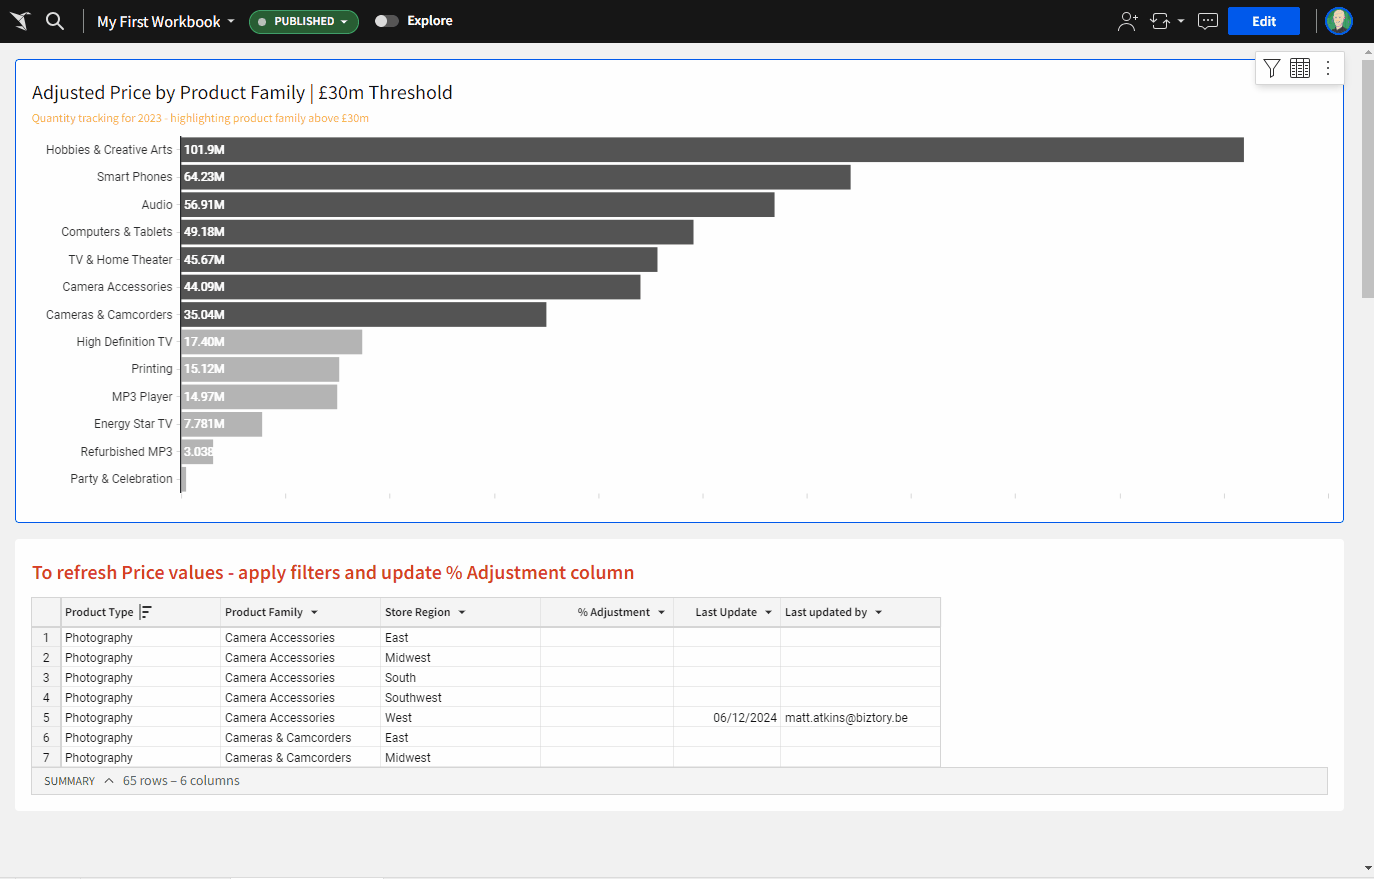Image resolution: width=1374 pixels, height=879 pixels.
Task: Open Last updated by column menu arrow
Action: tap(879, 612)
